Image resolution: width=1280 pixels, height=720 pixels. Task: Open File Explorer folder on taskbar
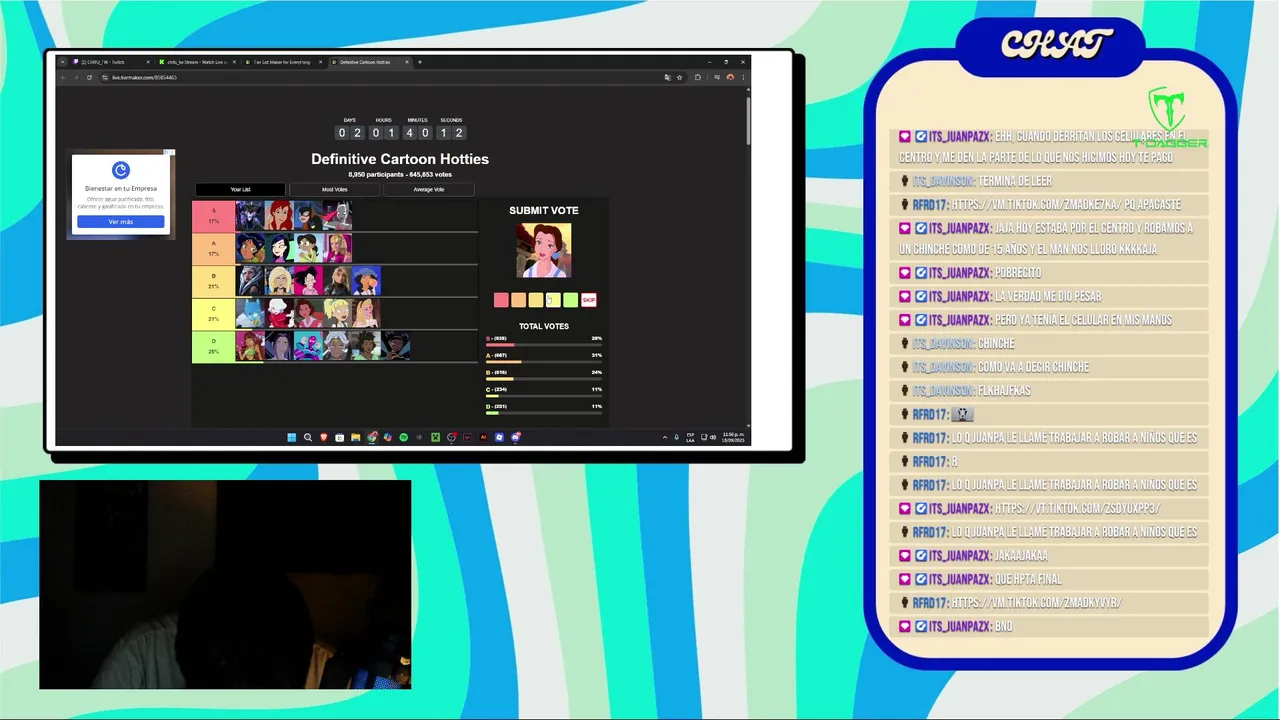pos(356,437)
